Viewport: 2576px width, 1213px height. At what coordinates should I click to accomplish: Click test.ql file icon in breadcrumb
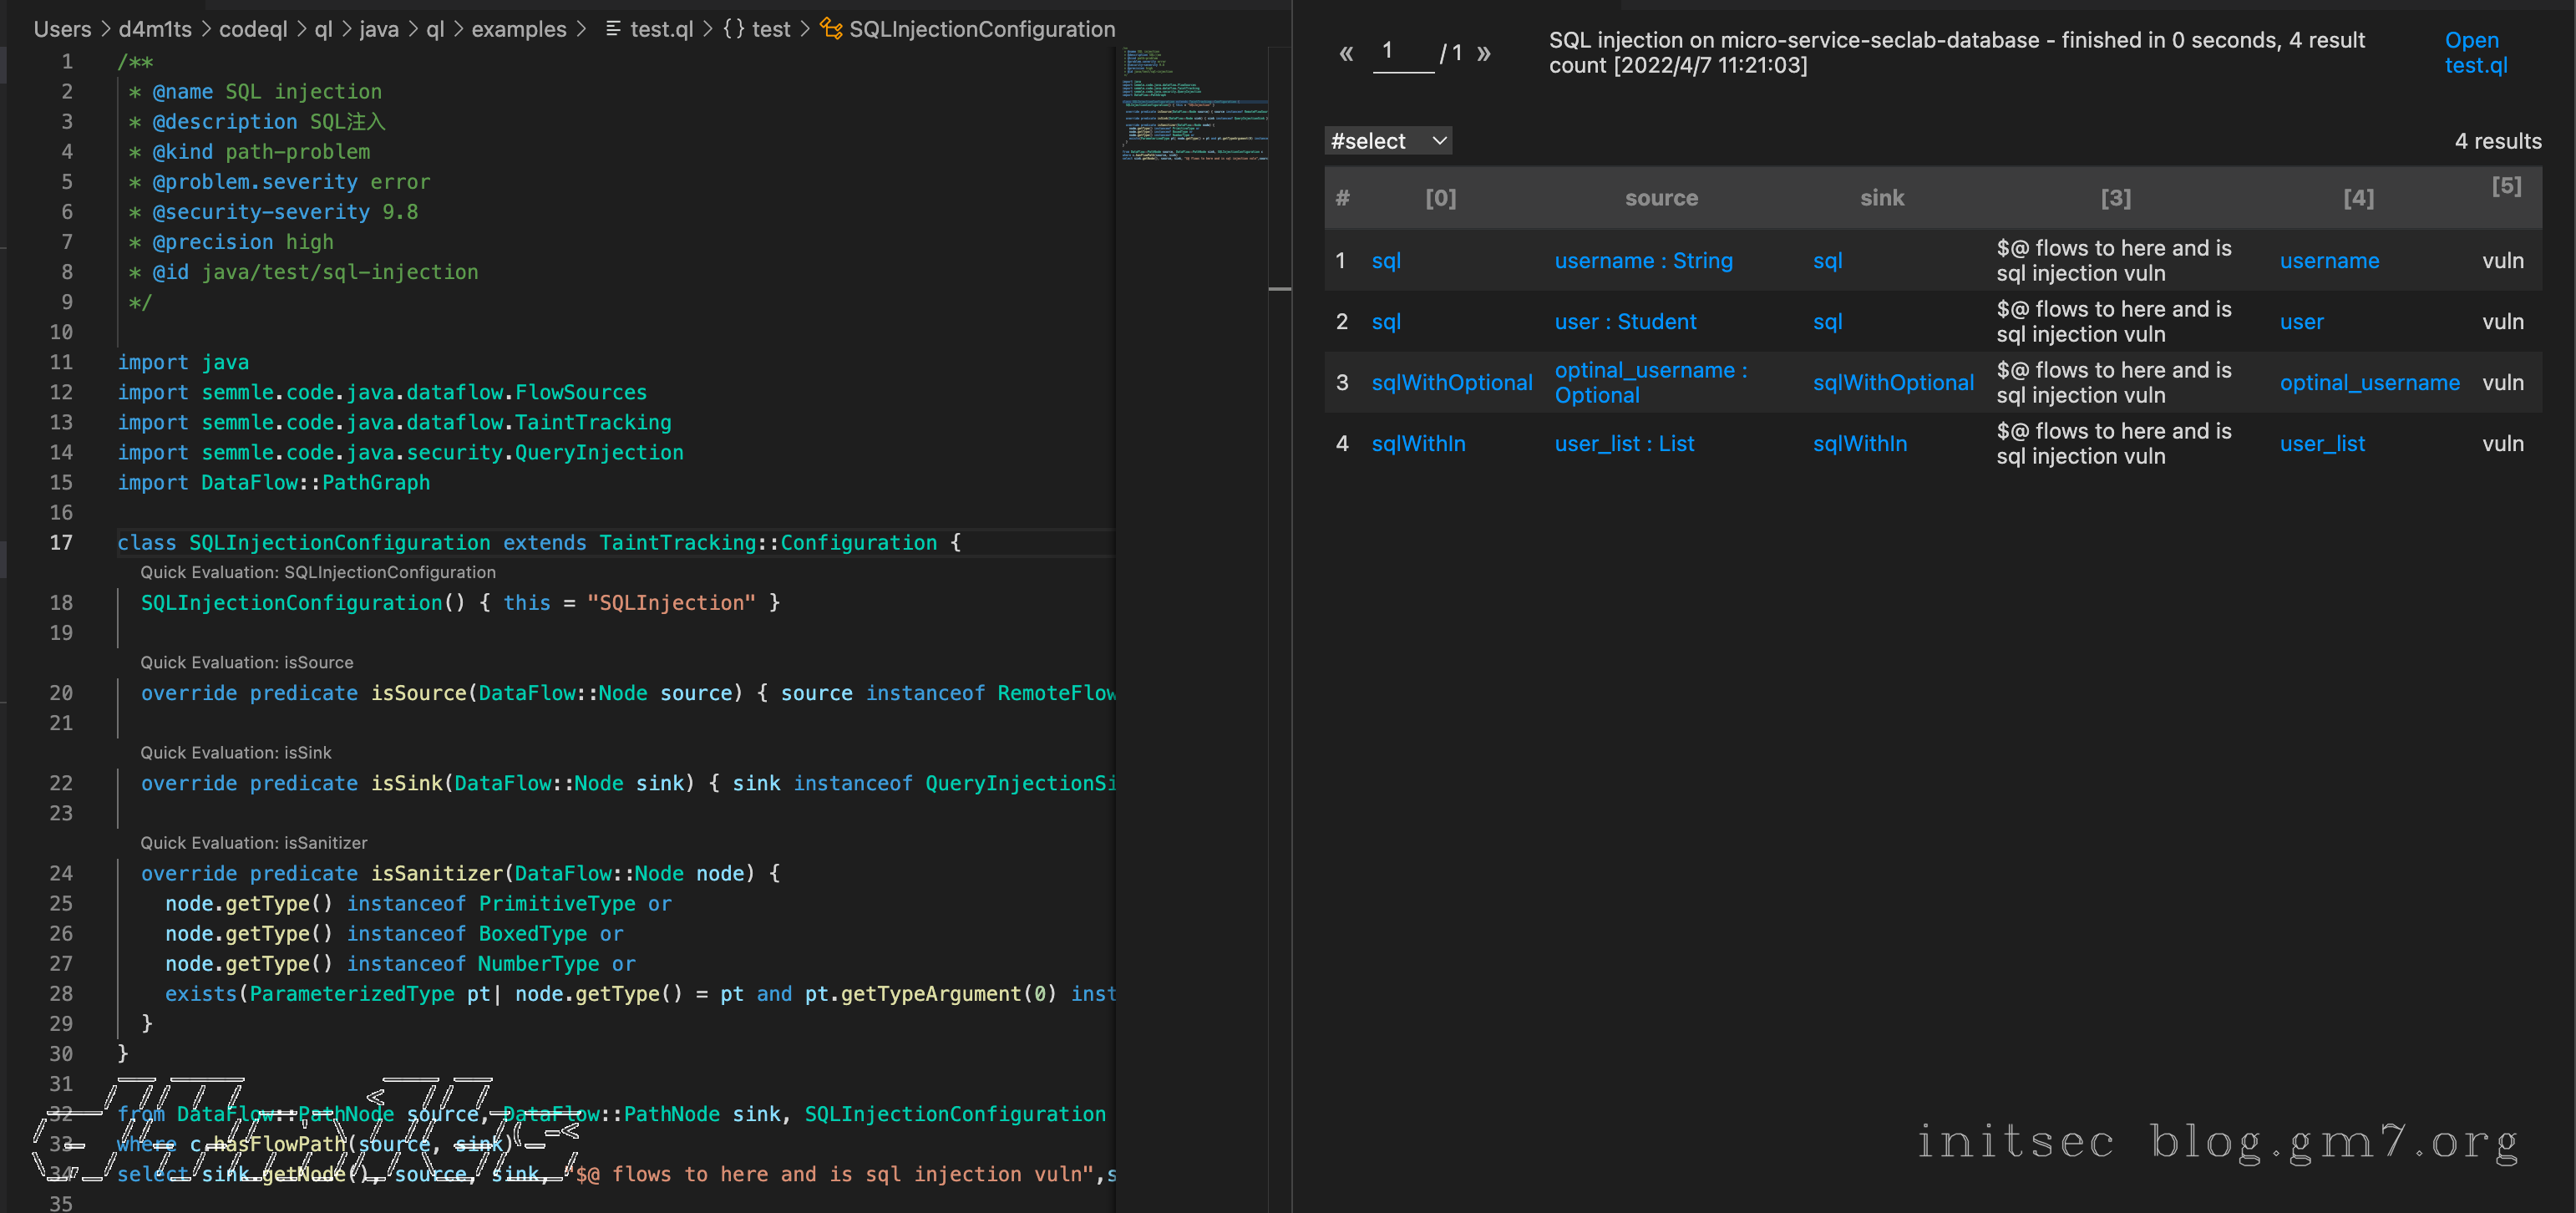[x=613, y=29]
